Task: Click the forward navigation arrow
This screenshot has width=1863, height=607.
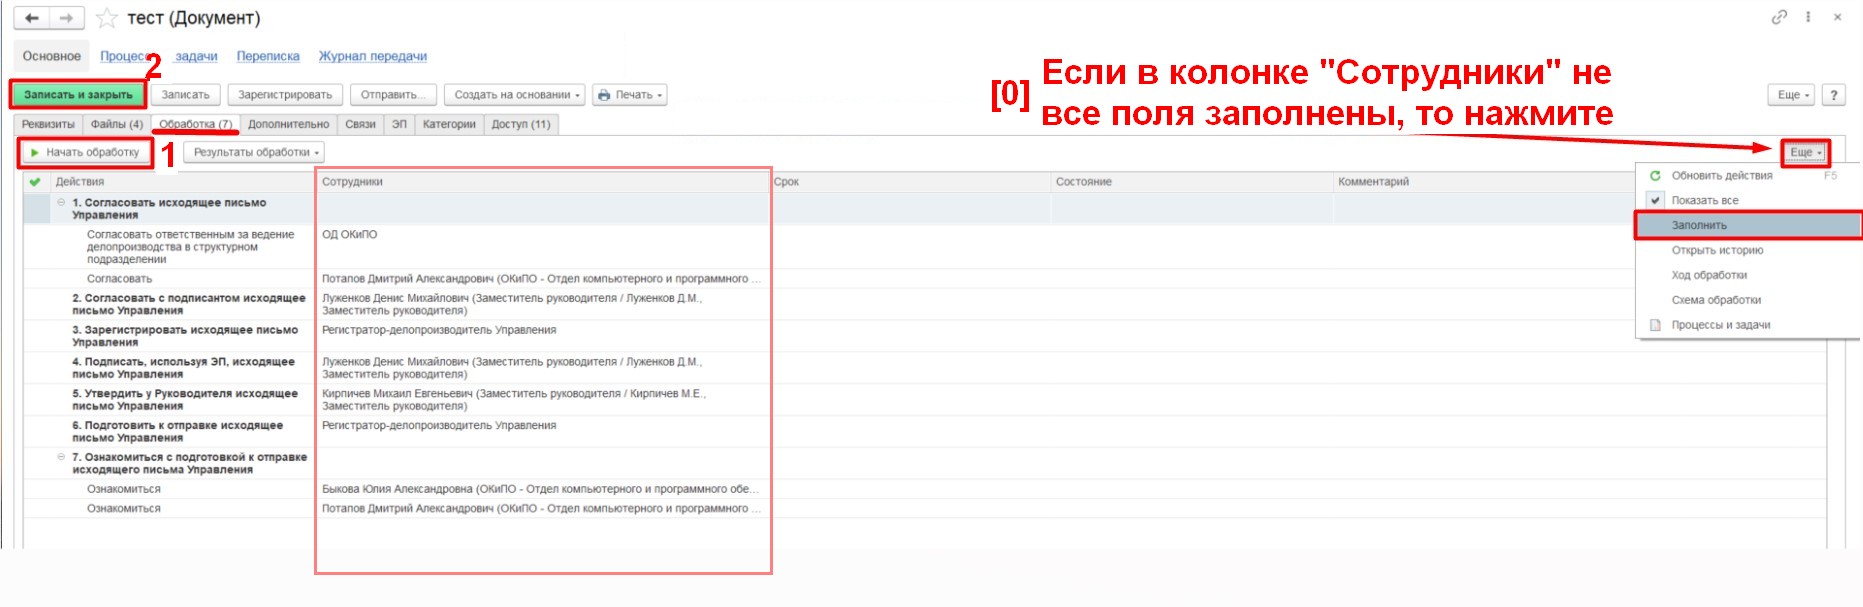Action: click(66, 19)
